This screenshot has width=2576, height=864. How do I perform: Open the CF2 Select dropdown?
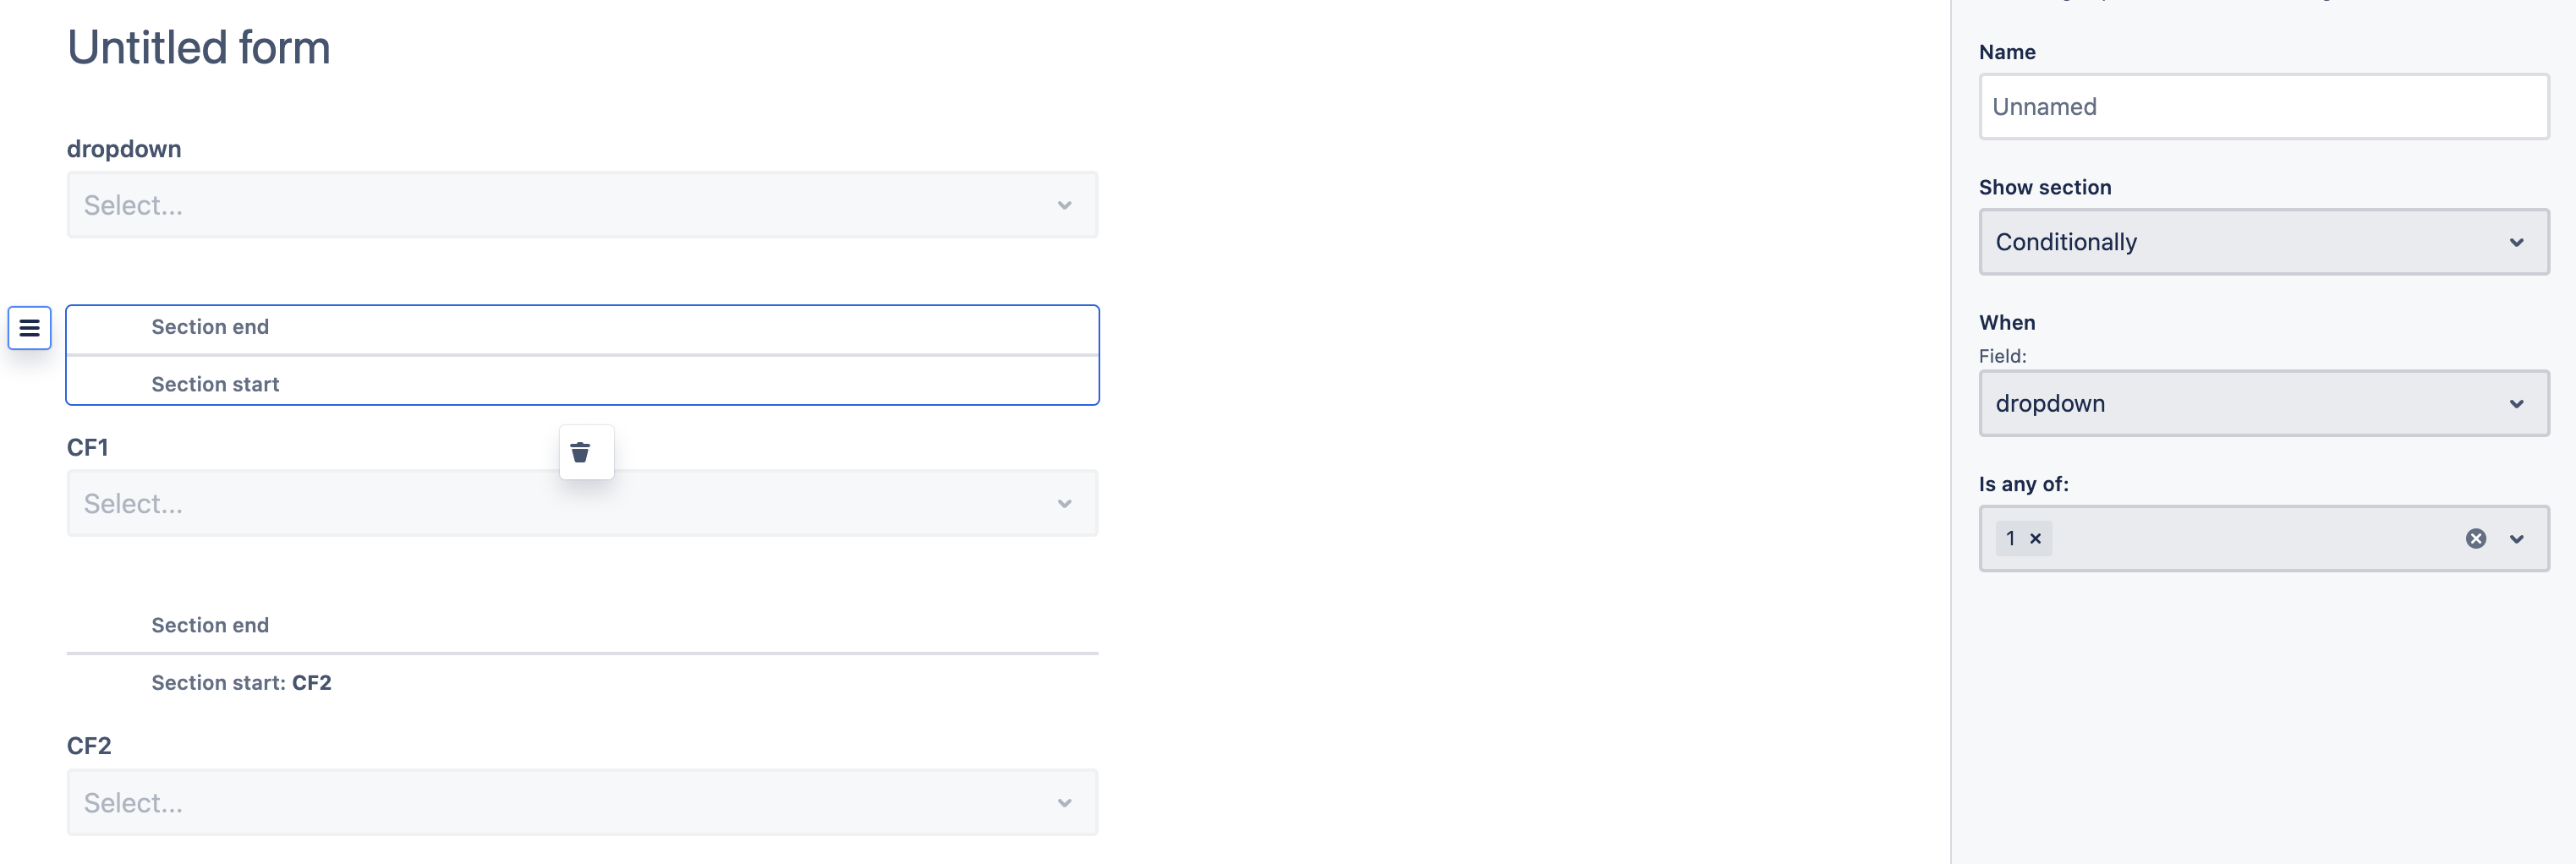pos(582,803)
